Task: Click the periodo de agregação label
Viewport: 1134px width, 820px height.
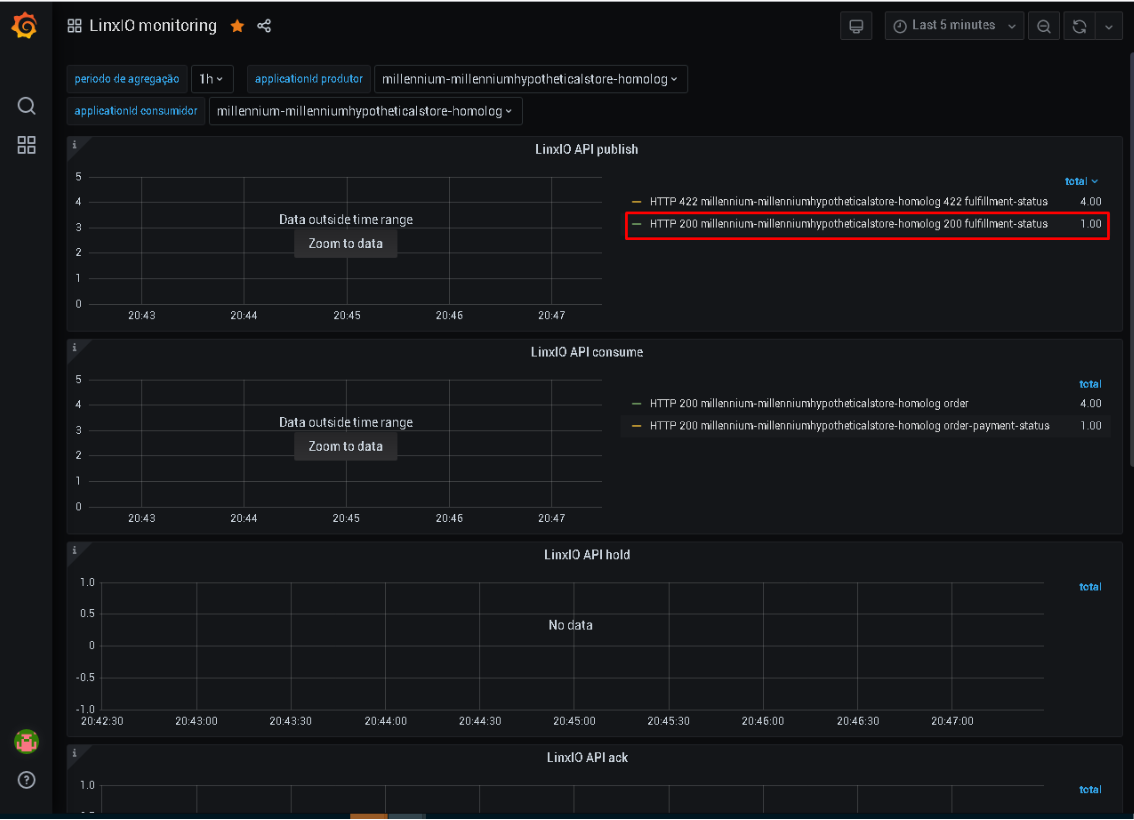Action: (127, 79)
